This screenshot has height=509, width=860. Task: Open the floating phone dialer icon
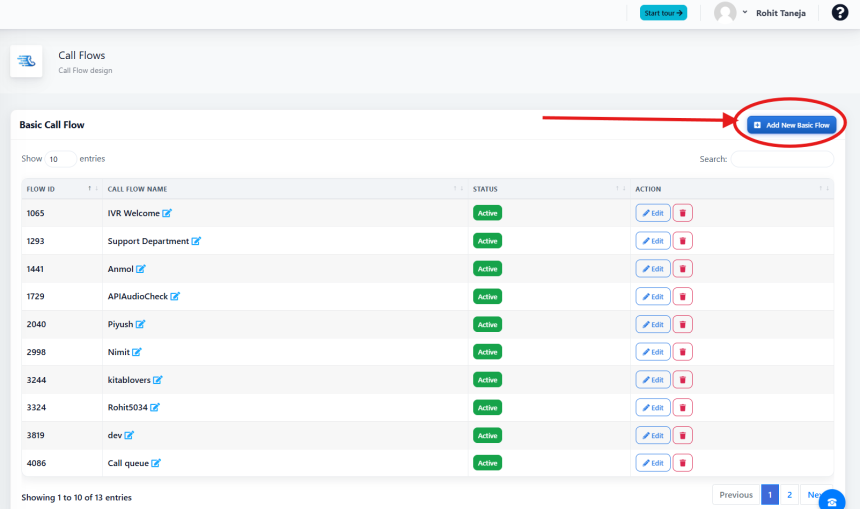click(832, 500)
